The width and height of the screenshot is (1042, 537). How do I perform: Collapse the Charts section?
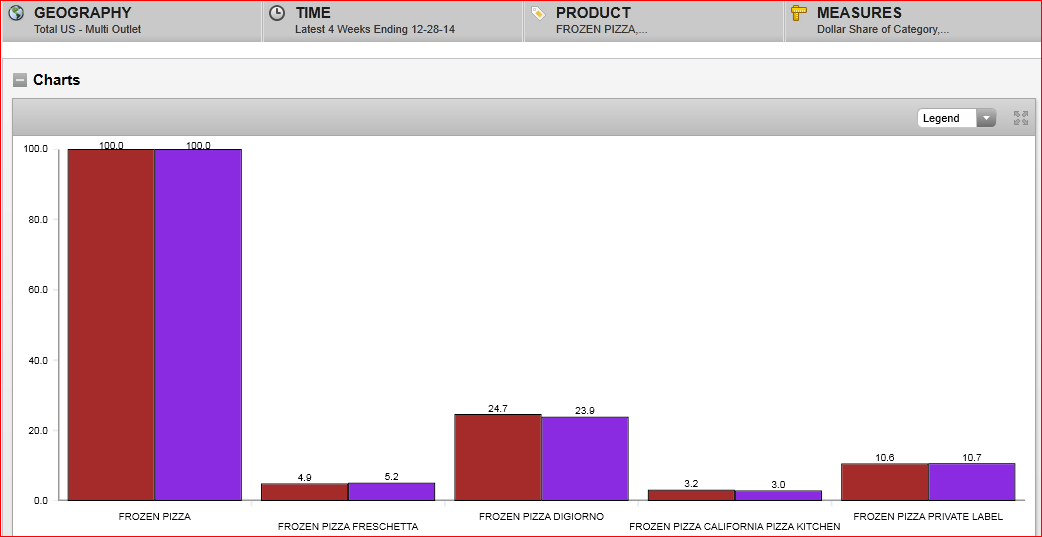pyautogui.click(x=20, y=80)
